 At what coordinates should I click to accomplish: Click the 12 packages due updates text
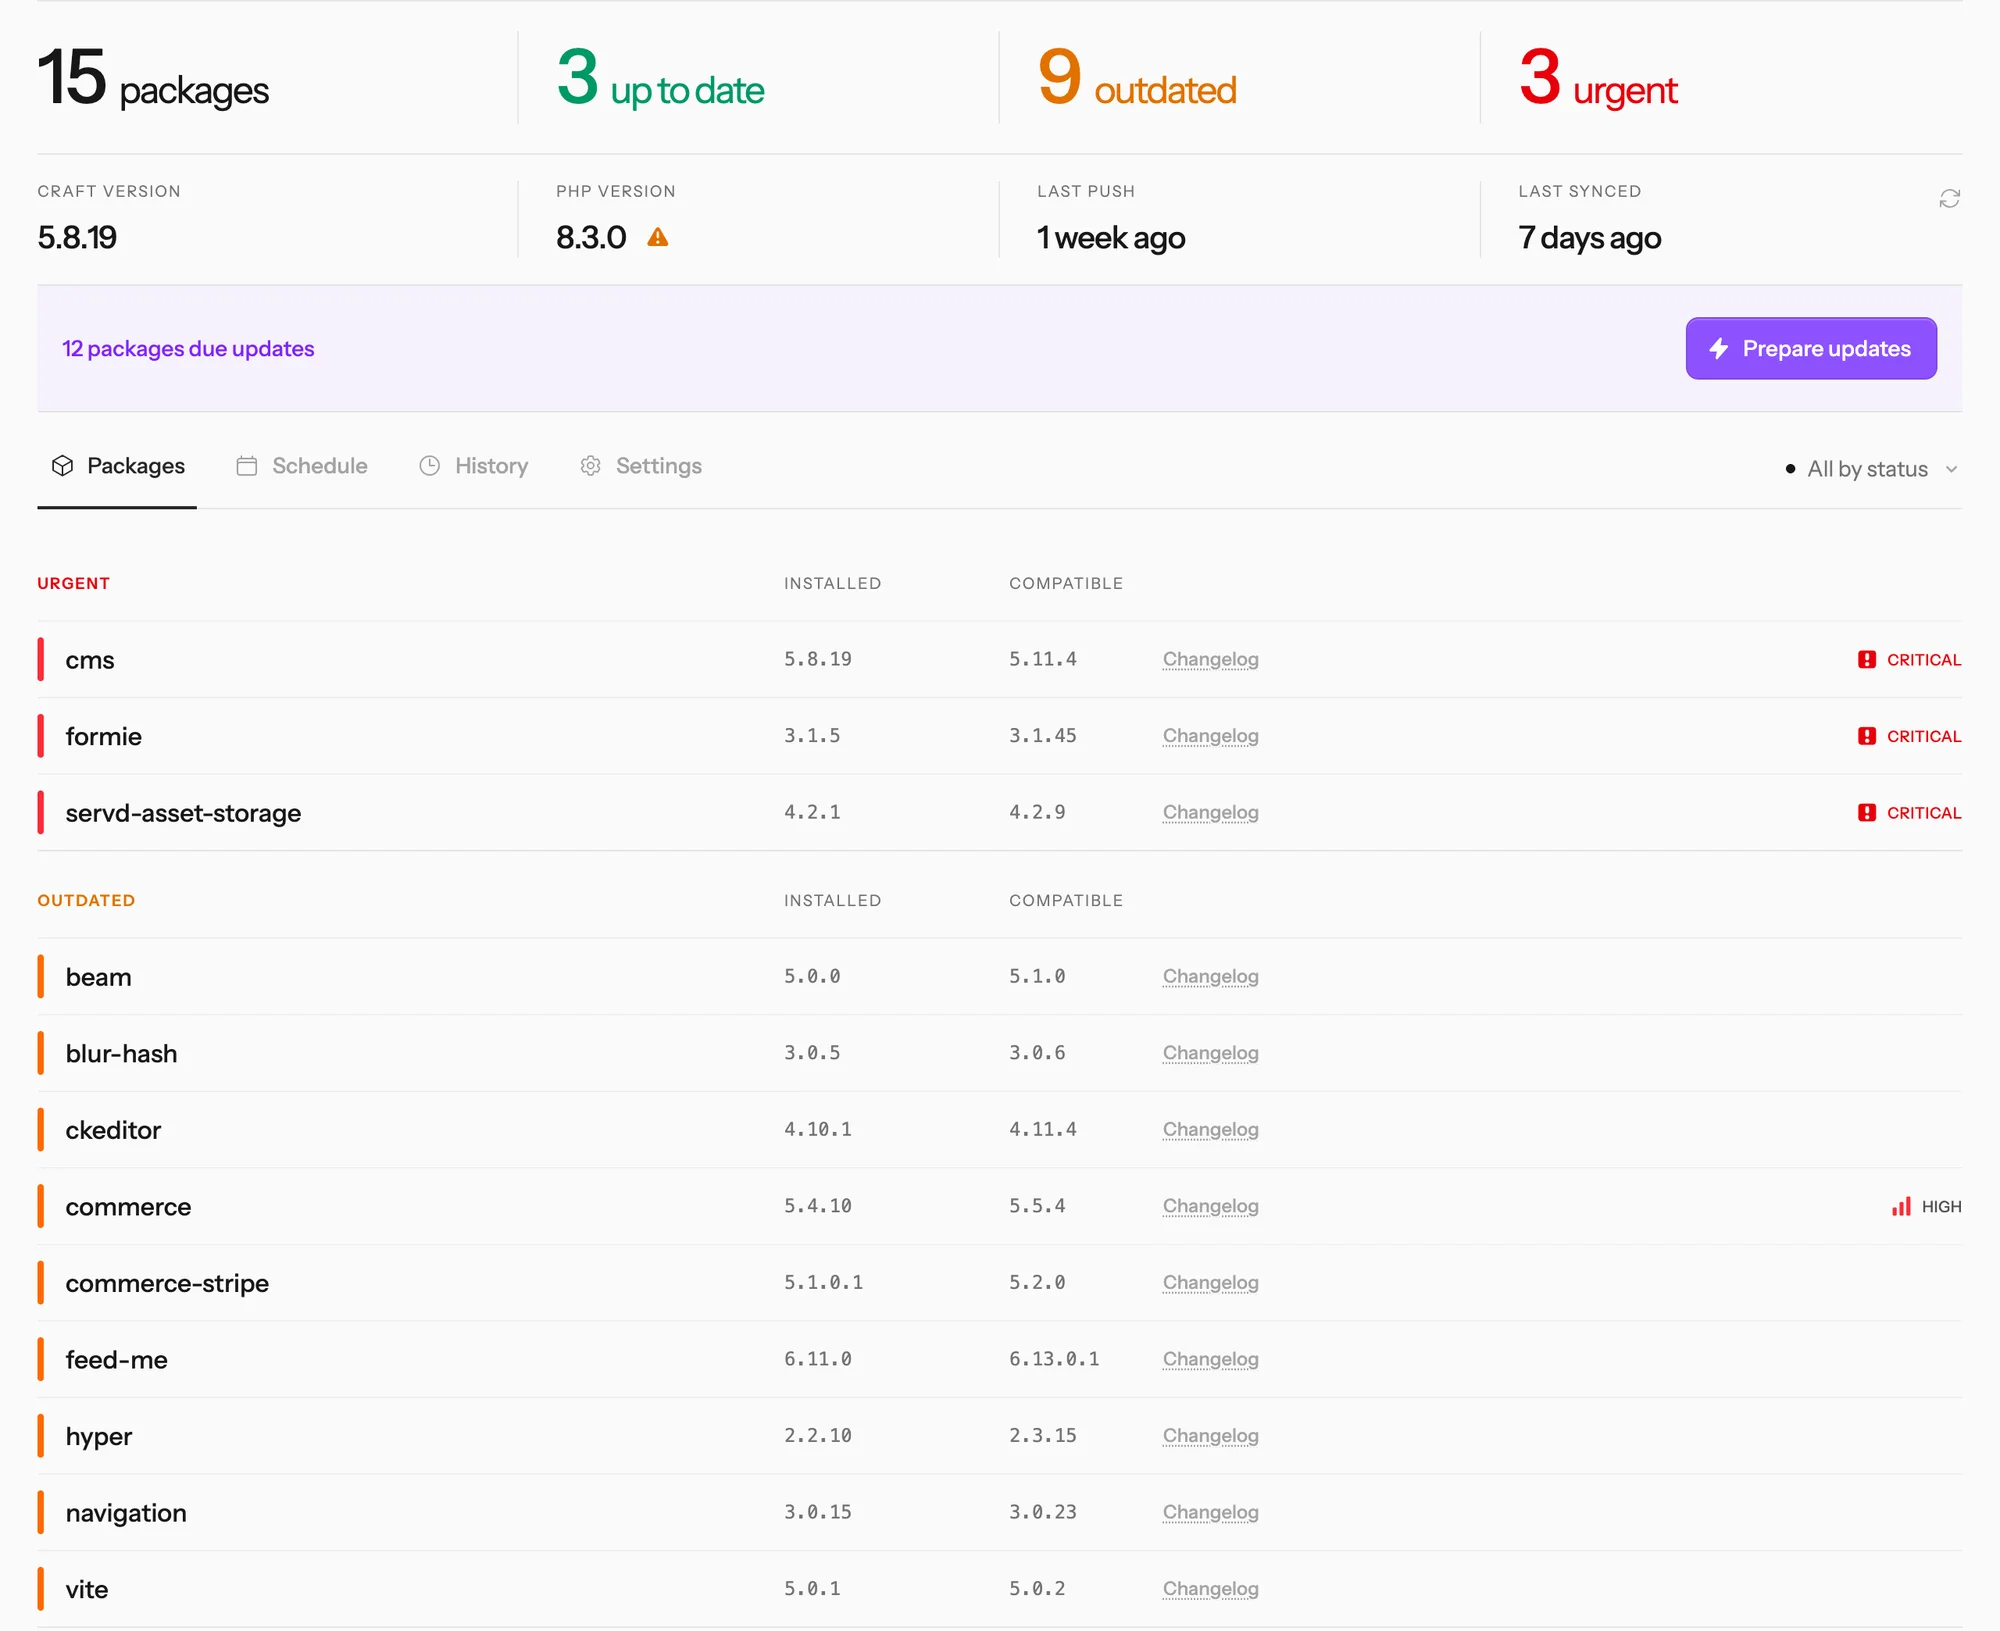pyautogui.click(x=188, y=348)
